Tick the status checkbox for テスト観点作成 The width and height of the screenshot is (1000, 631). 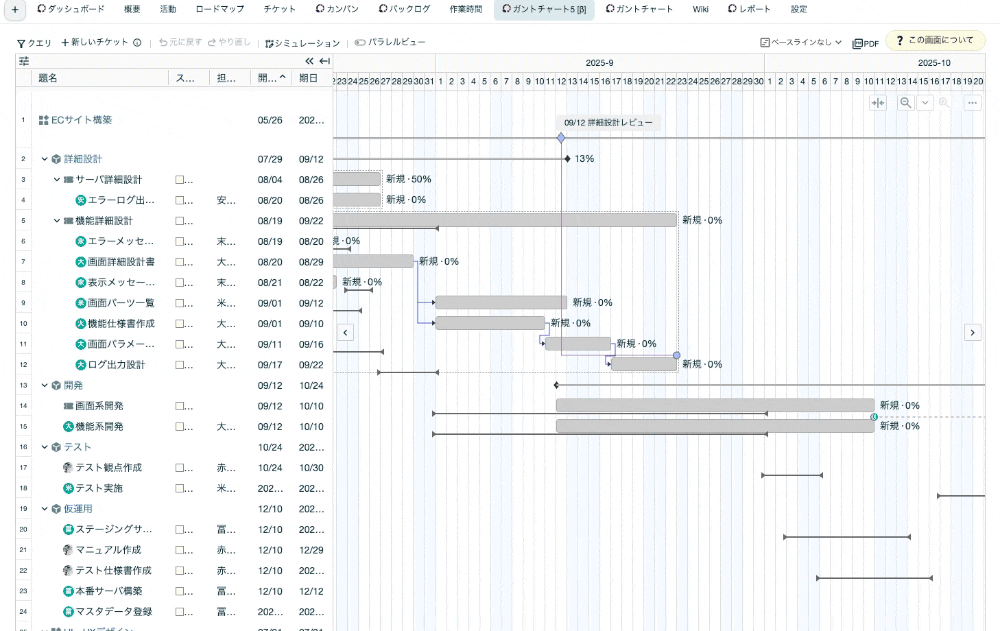(x=180, y=468)
